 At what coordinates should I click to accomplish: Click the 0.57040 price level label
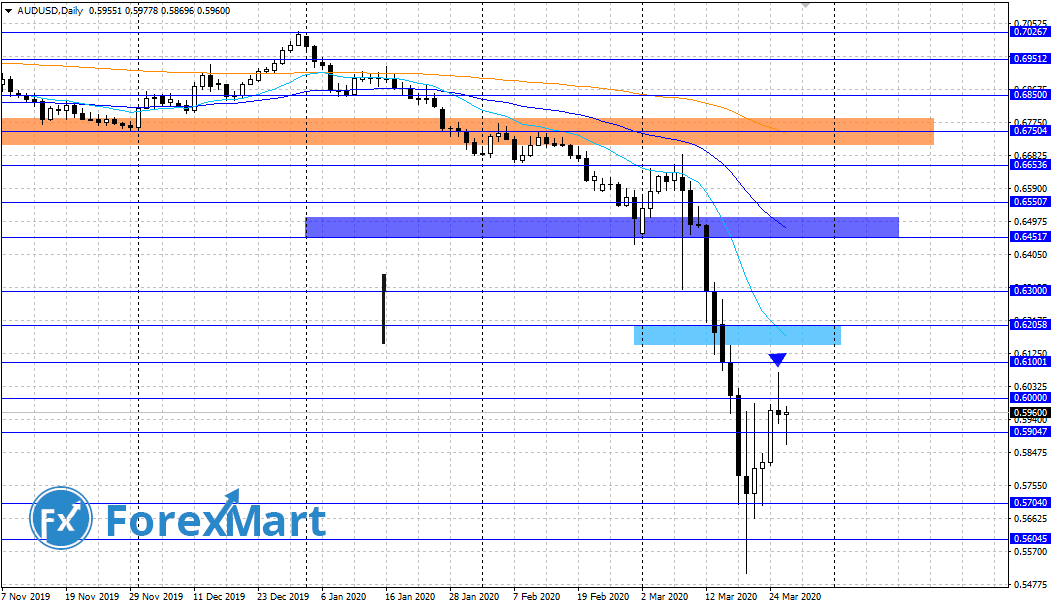pyautogui.click(x=1030, y=503)
